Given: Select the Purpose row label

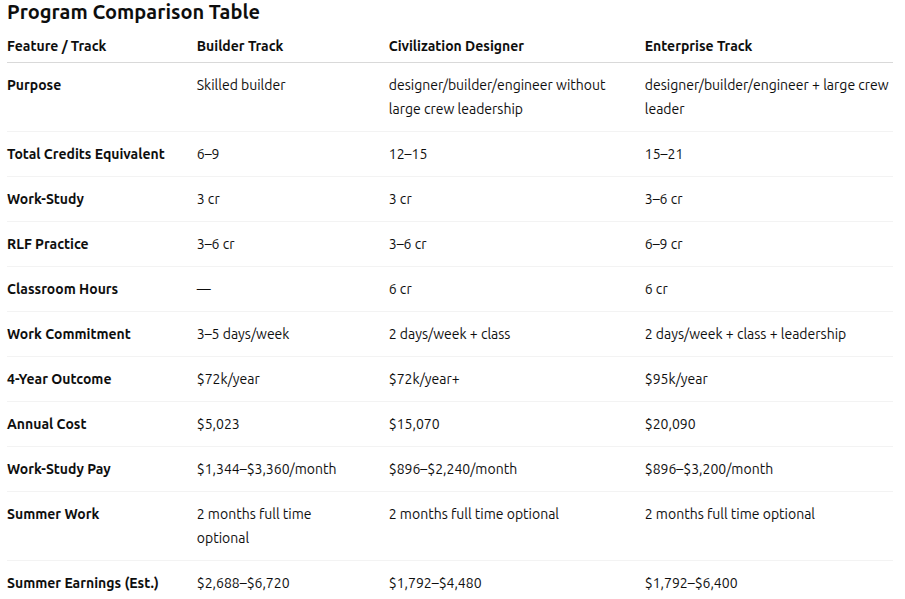Looking at the screenshot, I should (x=34, y=85).
